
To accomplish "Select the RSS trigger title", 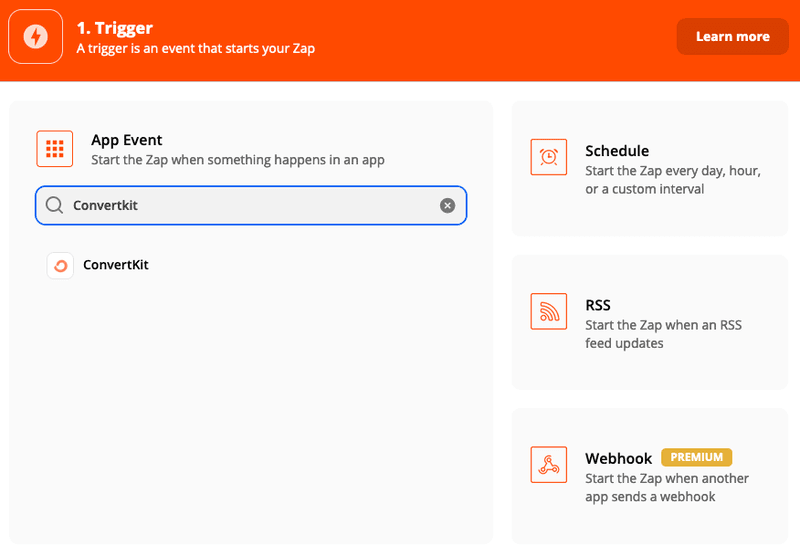I will pos(597,305).
